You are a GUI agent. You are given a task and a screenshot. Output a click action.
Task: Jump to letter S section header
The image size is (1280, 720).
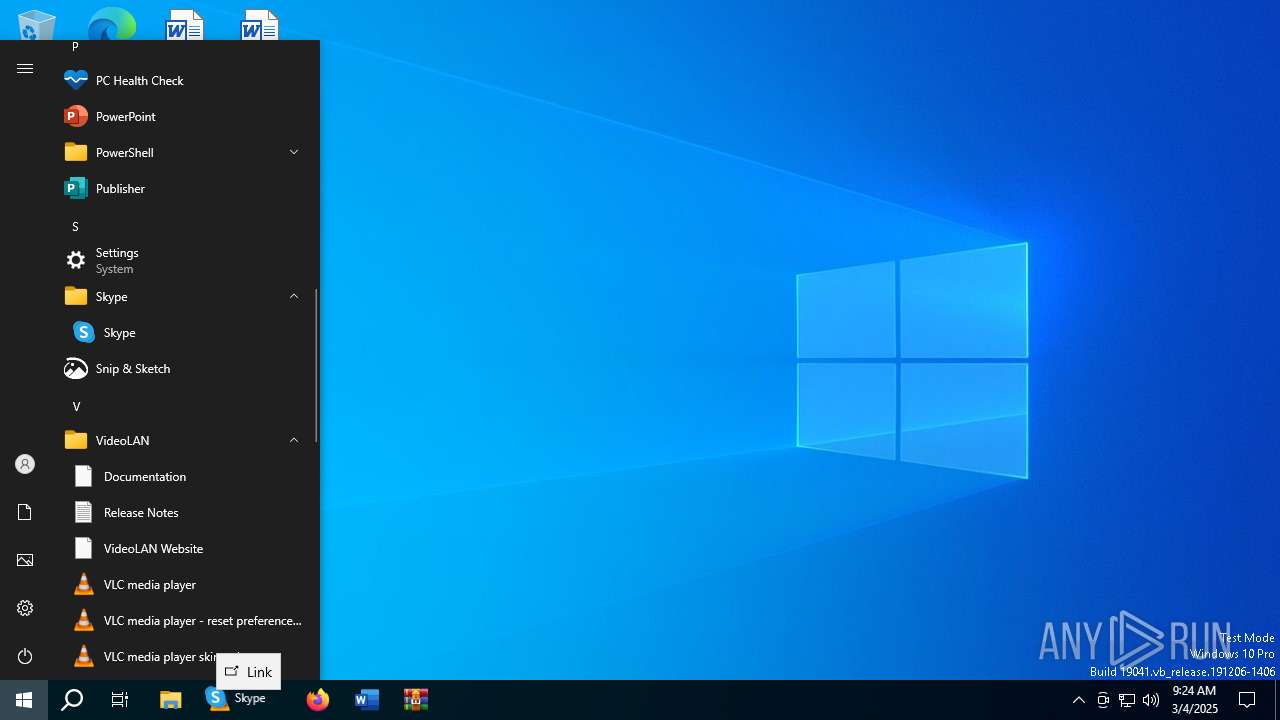75,227
